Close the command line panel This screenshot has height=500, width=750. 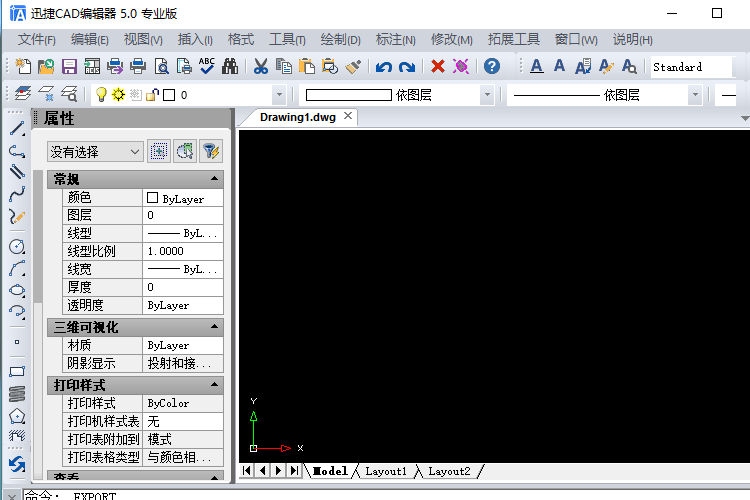coord(12,496)
